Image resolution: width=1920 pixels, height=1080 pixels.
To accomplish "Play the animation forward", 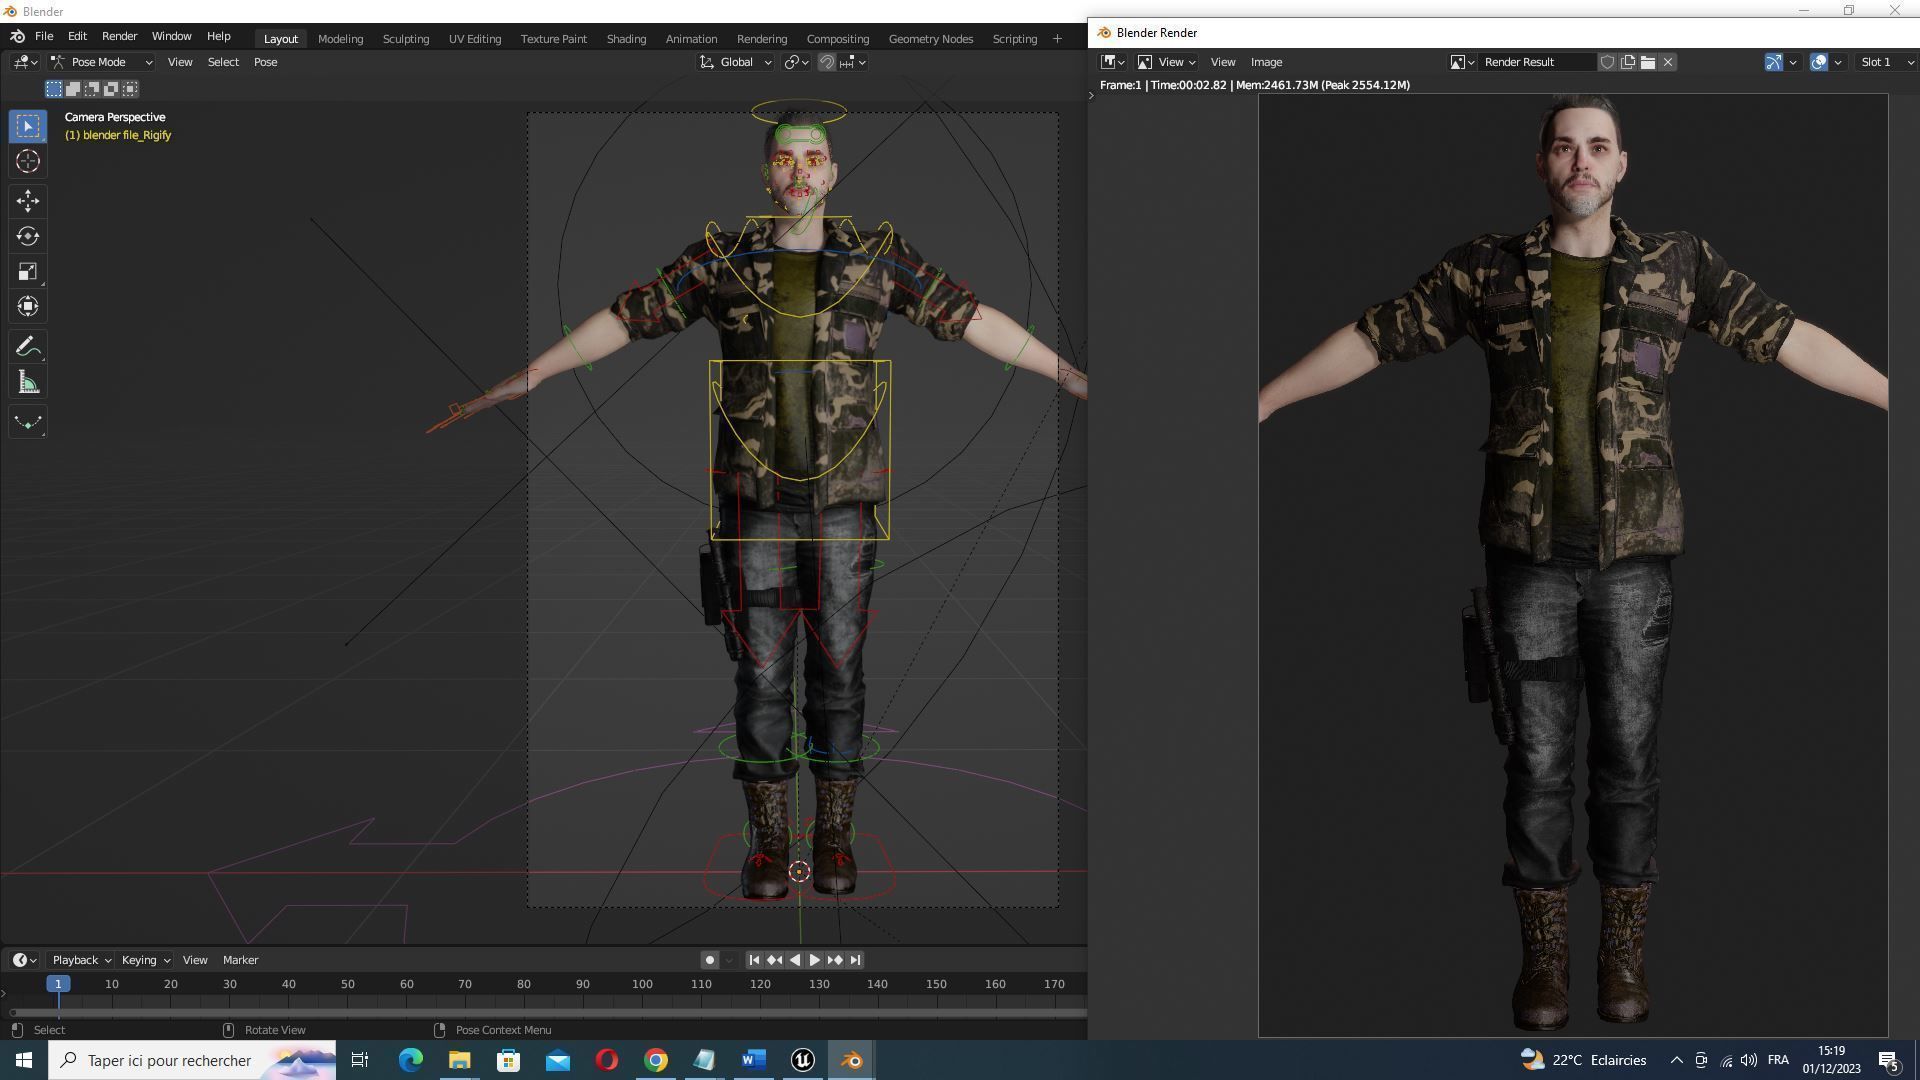I will point(814,960).
